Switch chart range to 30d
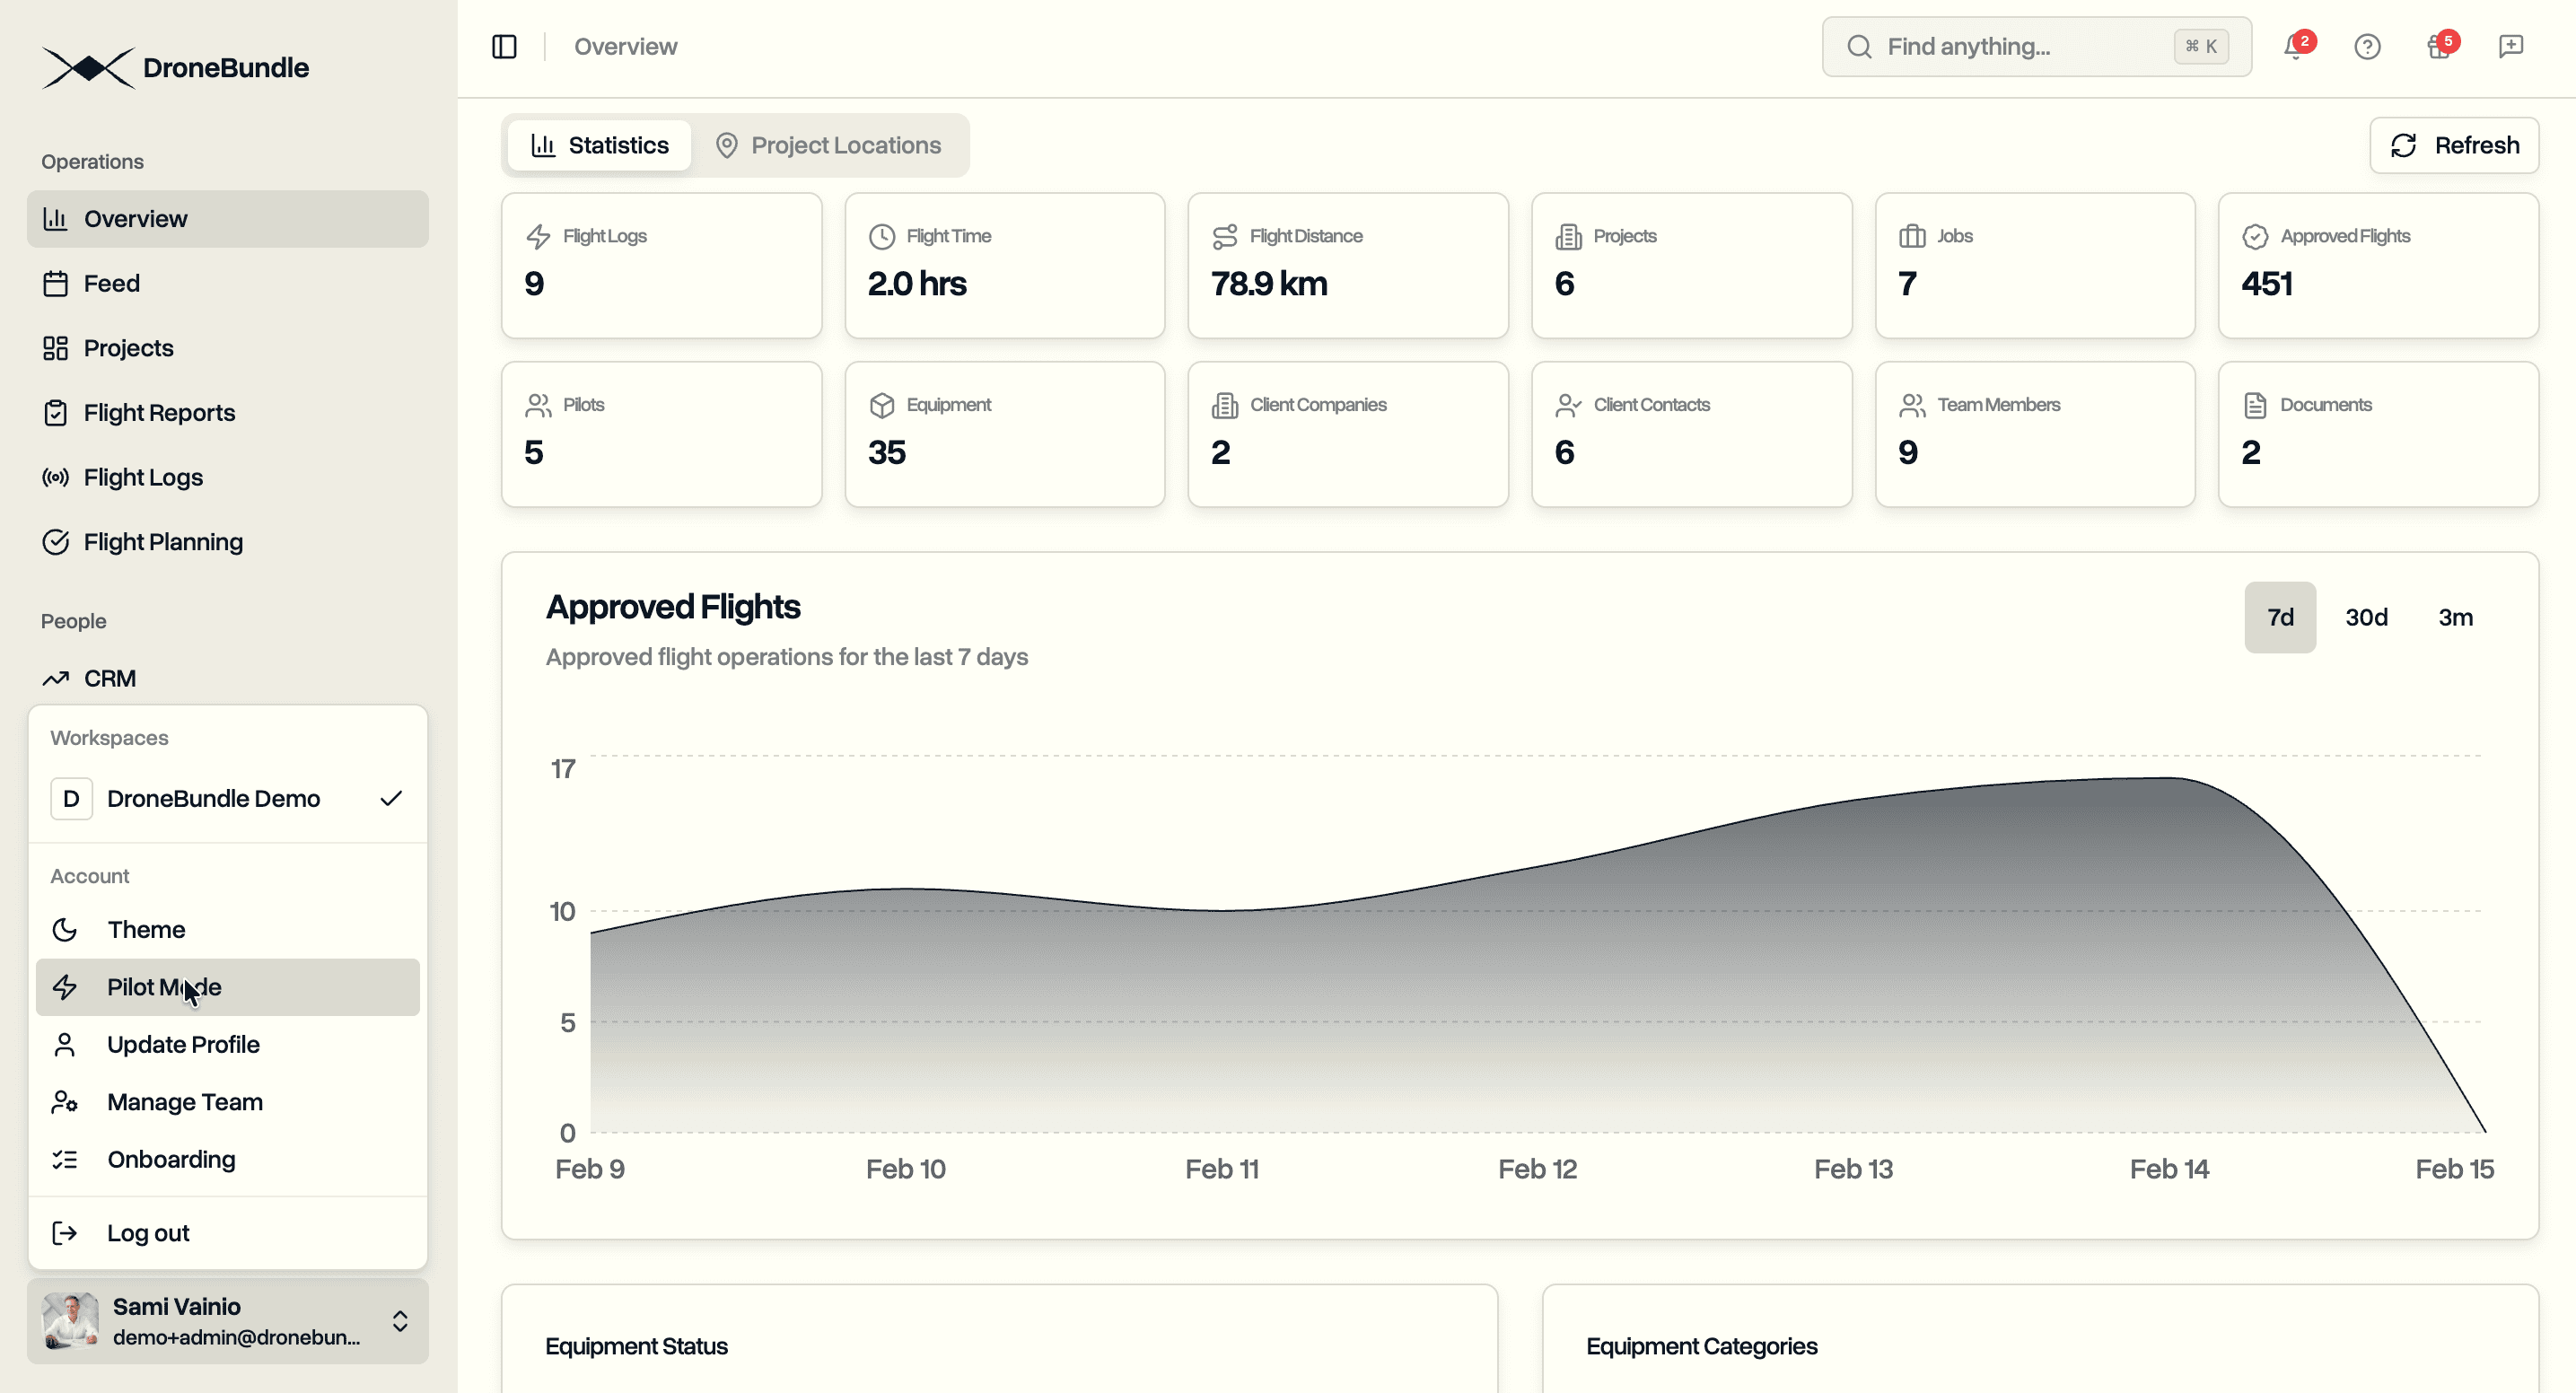2576x1393 pixels. click(2367, 616)
